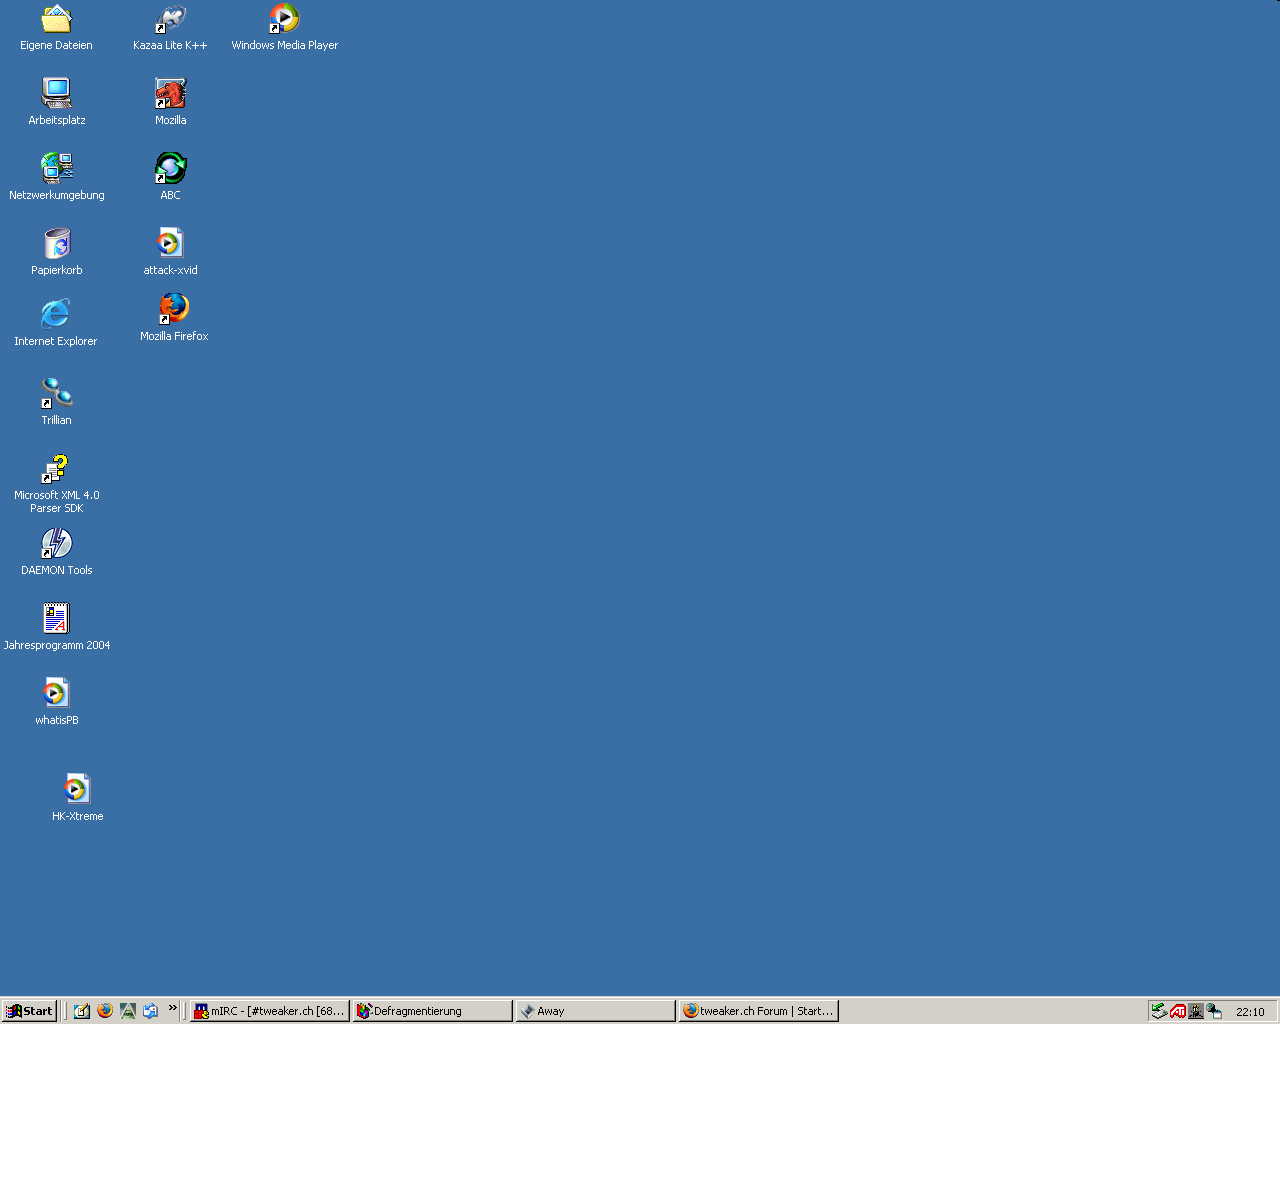Select the Jahresprogramm 2004 document

tap(57, 619)
